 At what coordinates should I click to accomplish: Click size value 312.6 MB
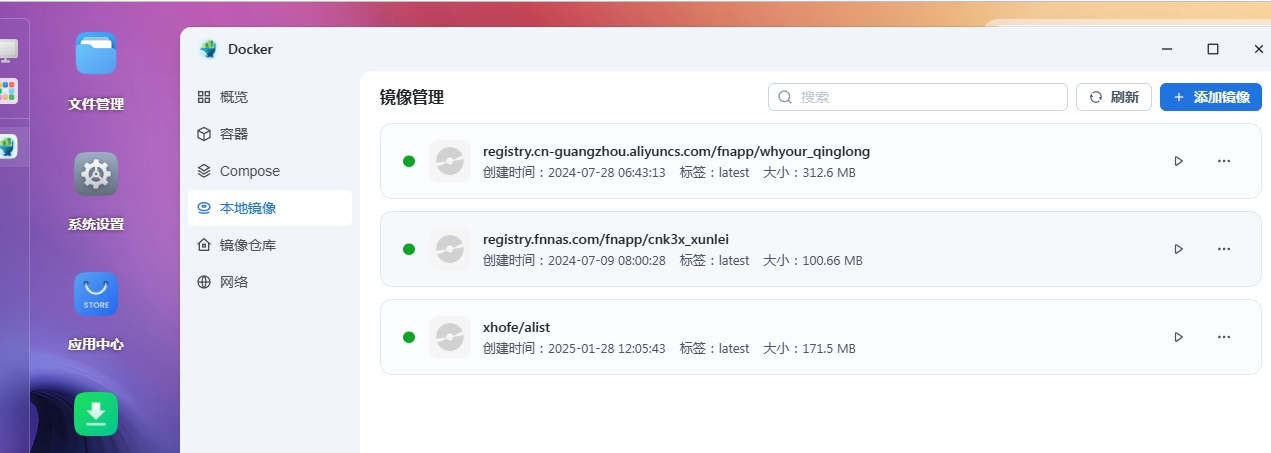[829, 173]
